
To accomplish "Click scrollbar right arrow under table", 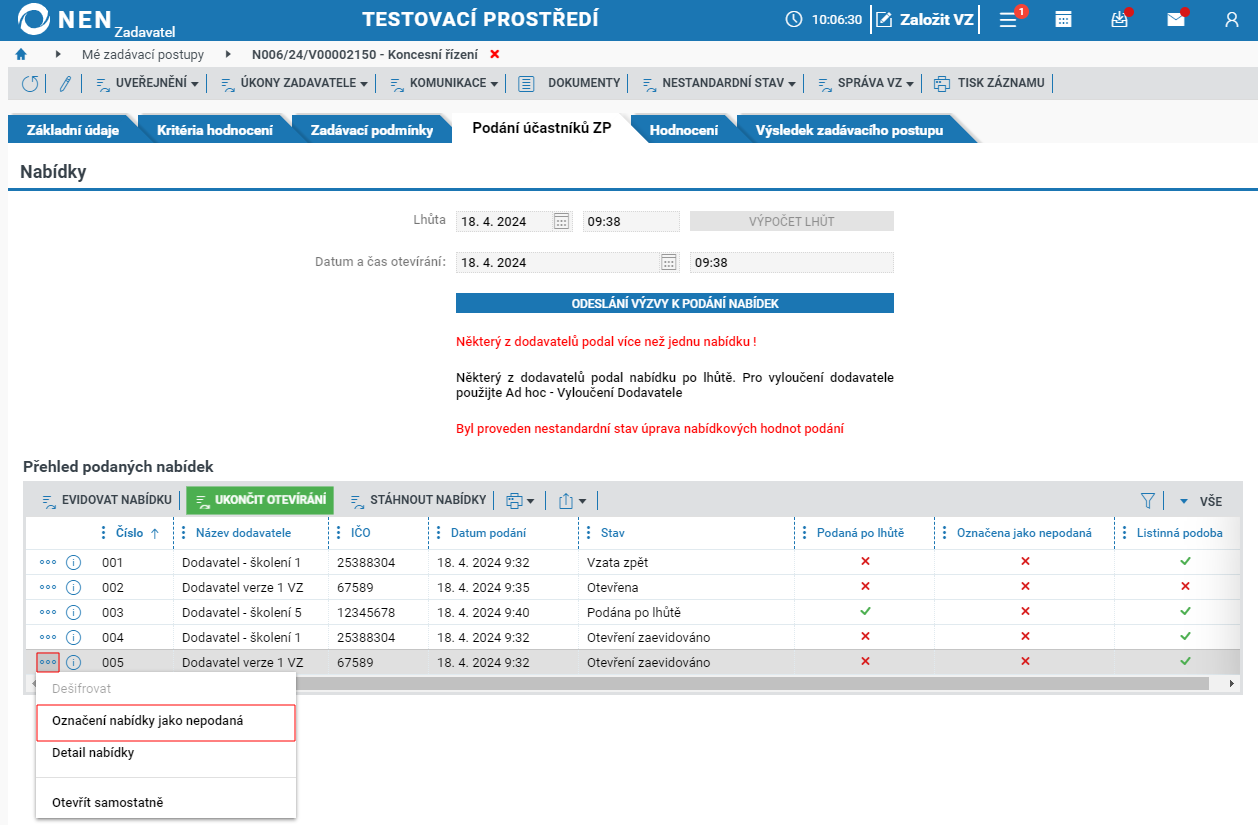I will point(1232,683).
